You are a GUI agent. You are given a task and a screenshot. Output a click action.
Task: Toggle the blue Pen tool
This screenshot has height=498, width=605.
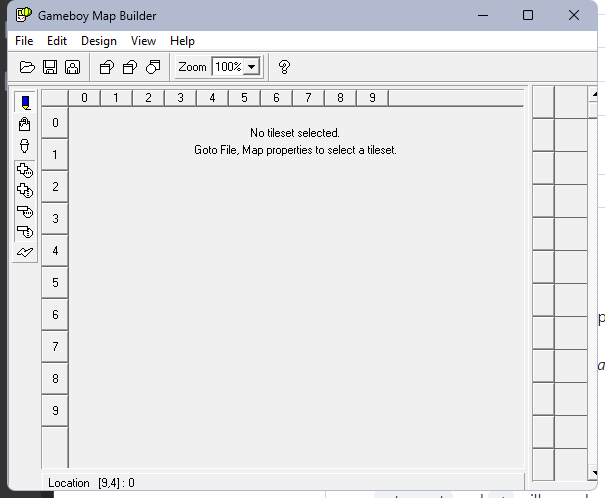pyautogui.click(x=25, y=102)
